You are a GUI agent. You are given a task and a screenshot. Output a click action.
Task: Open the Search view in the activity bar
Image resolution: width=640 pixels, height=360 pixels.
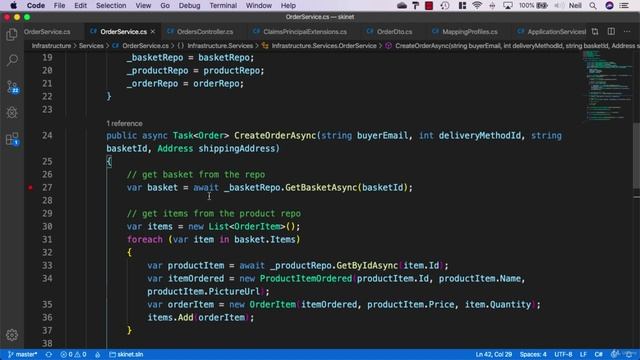(12, 60)
